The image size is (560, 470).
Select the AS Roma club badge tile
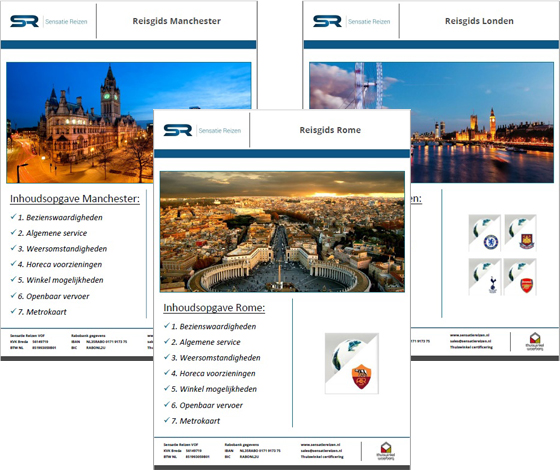352,364
